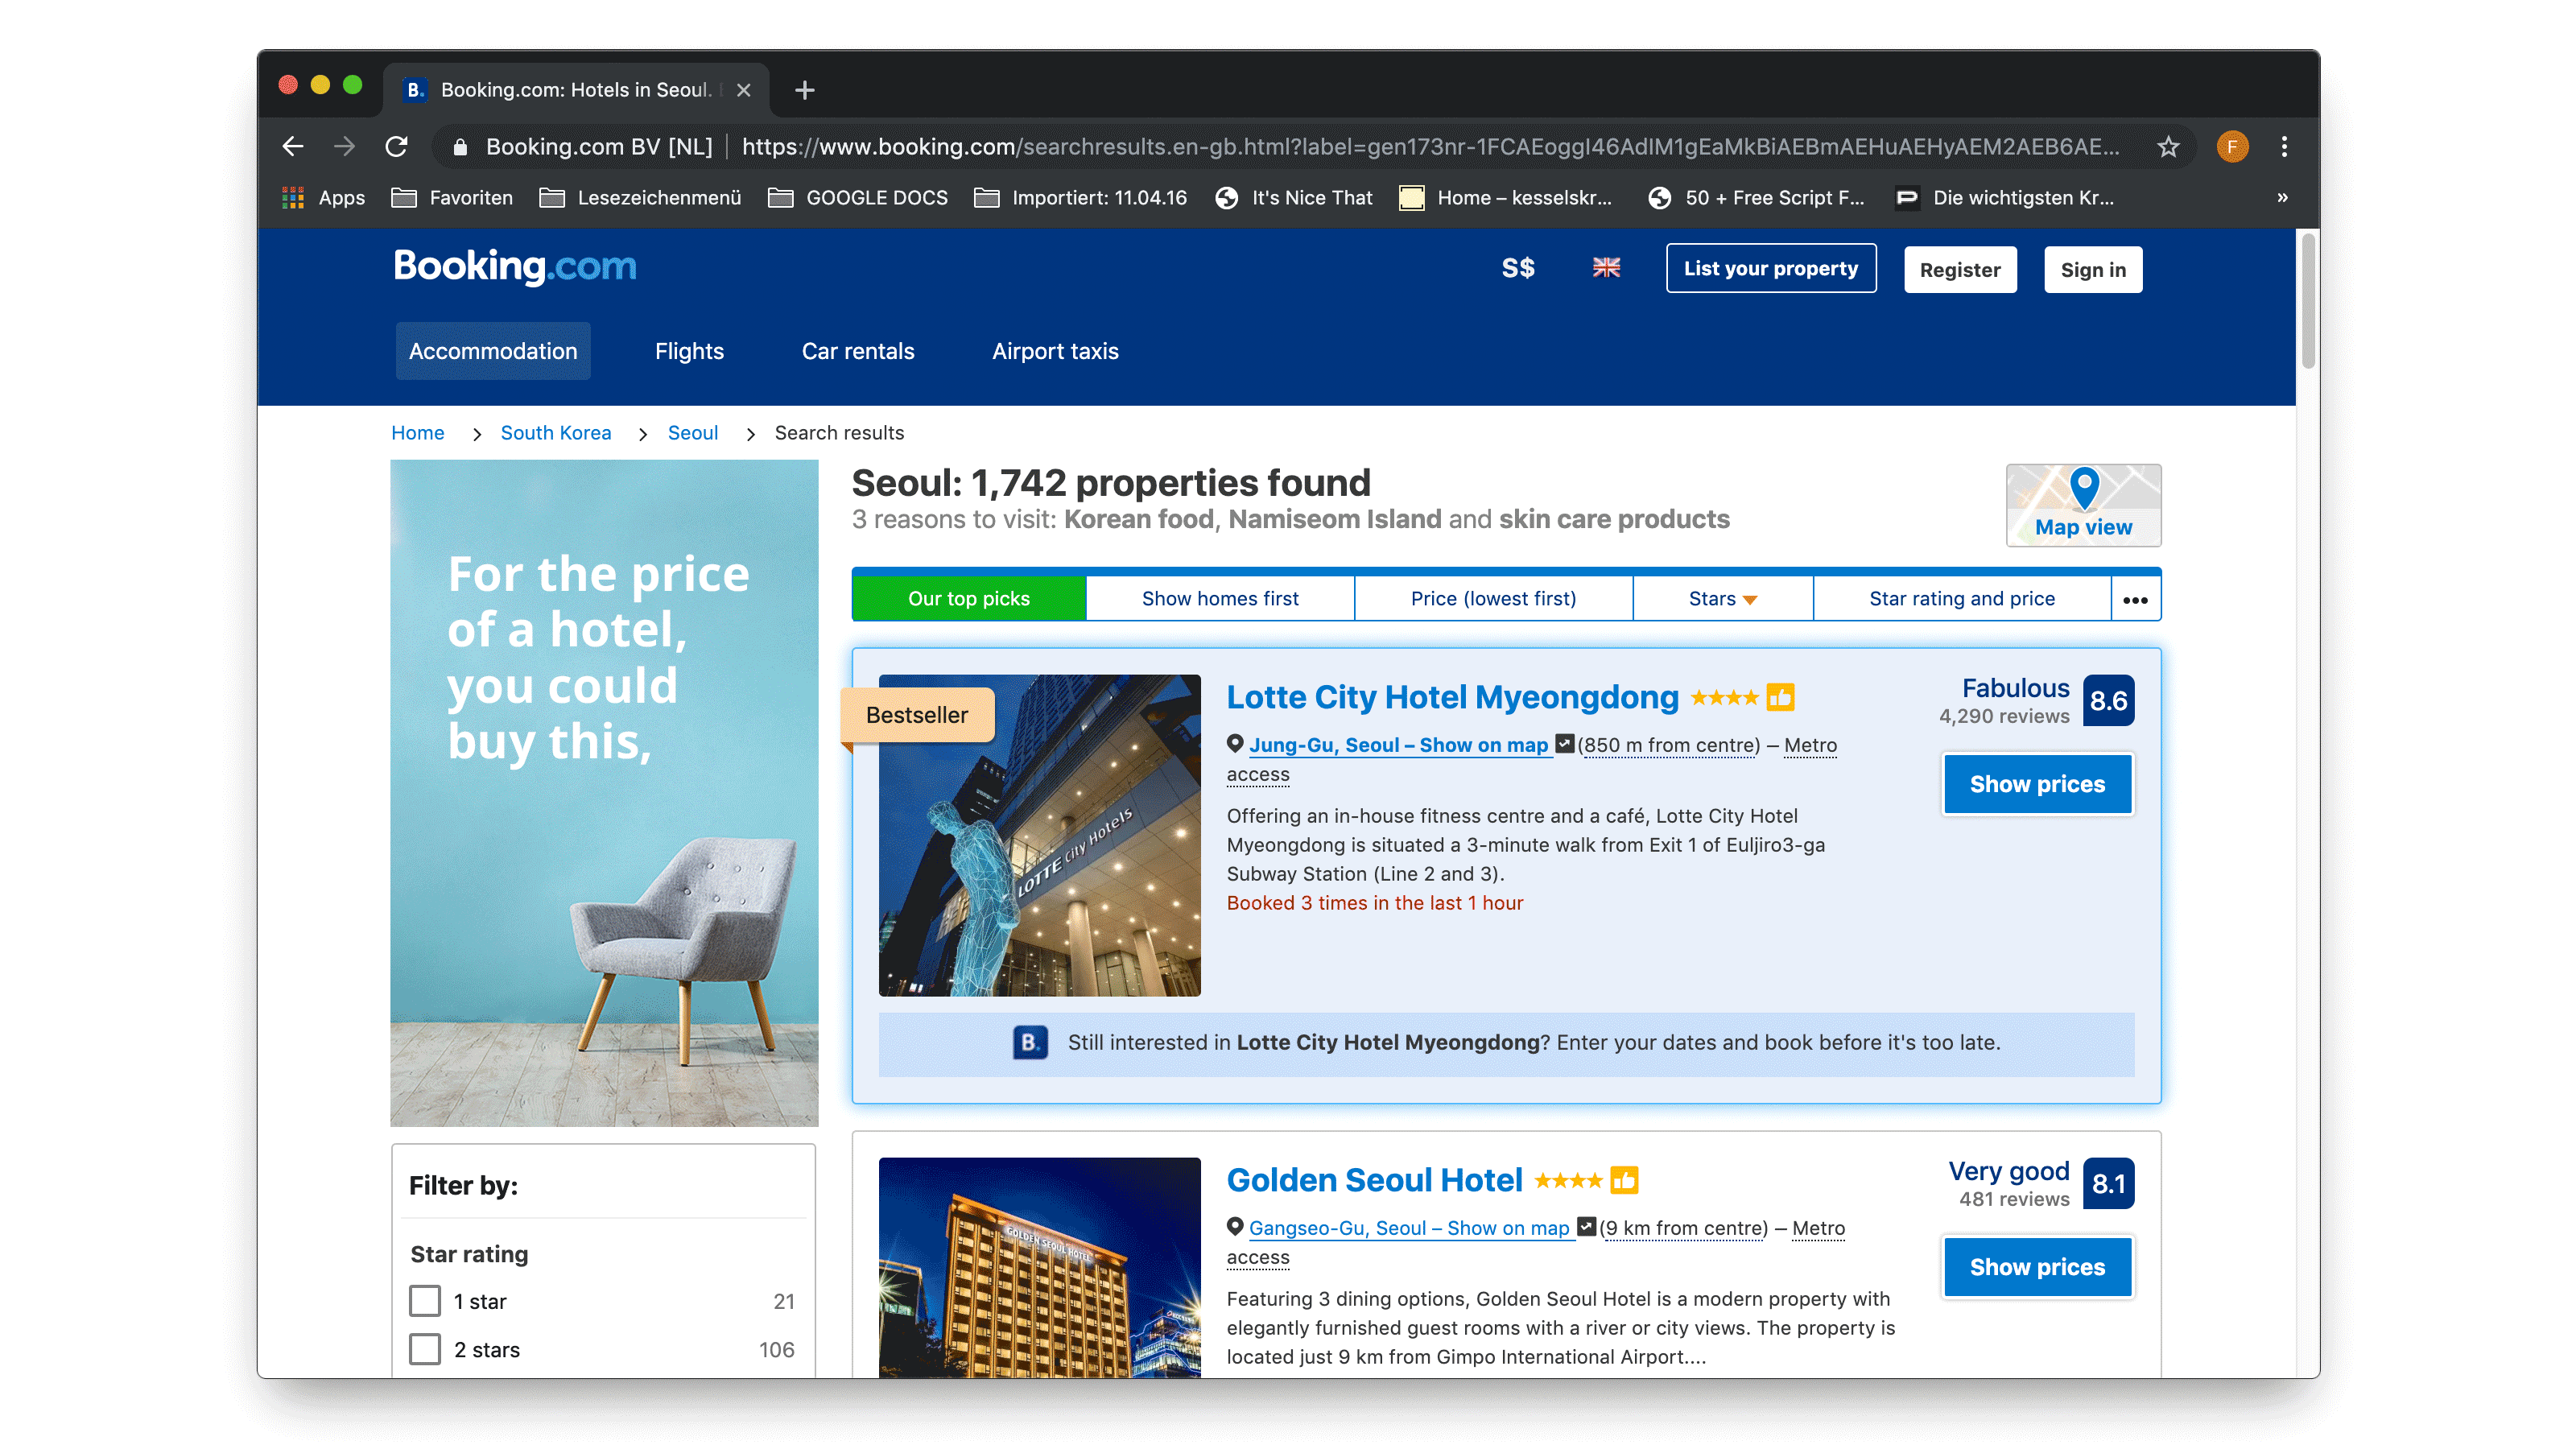Select the Accommodation tab
2576x1449 pixels.
(493, 351)
